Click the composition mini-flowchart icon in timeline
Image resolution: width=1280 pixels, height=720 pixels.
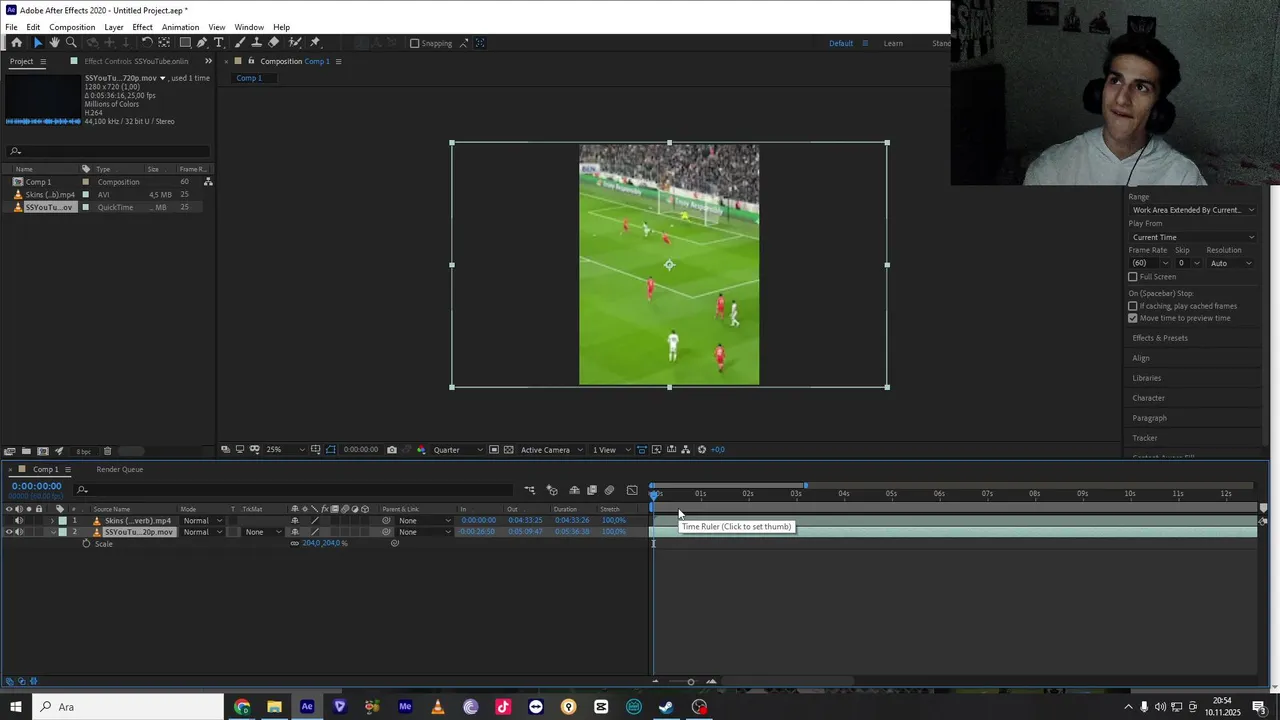click(530, 490)
